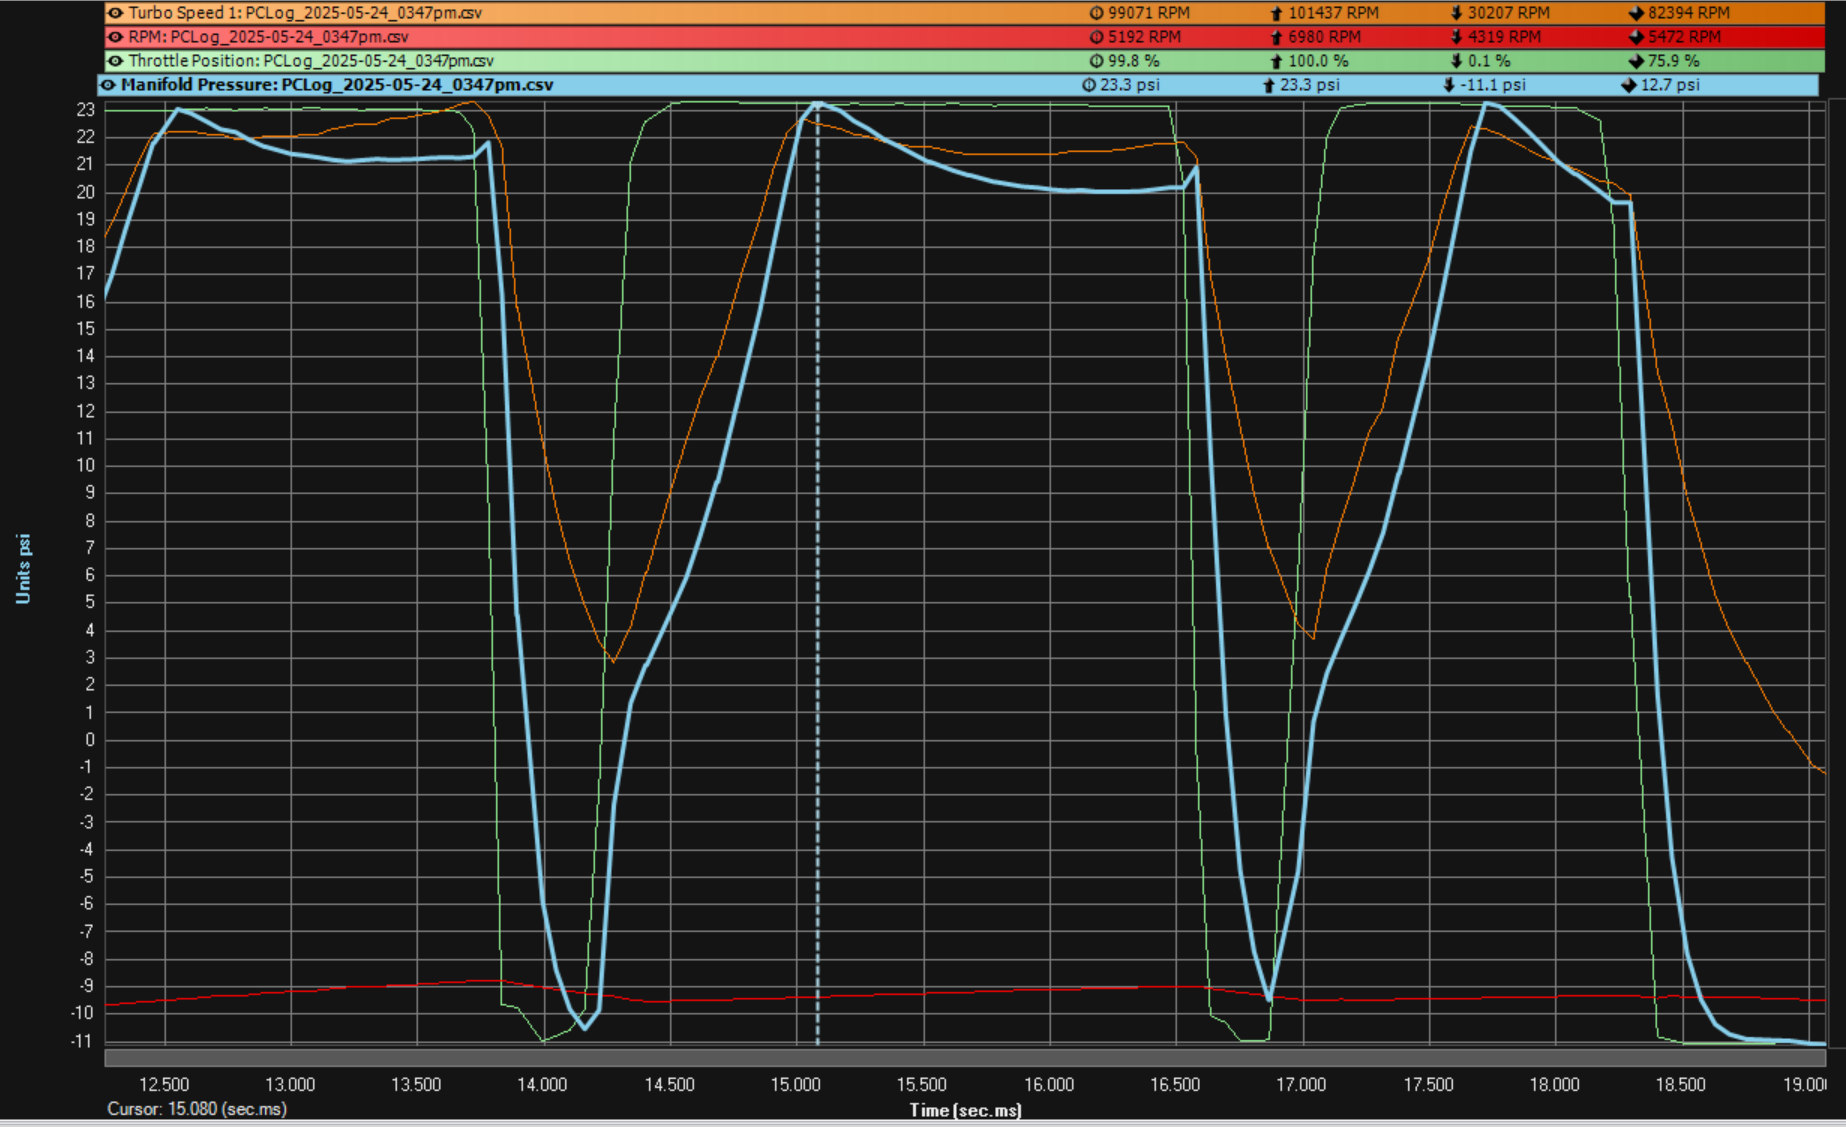Select the RPM channel row label
Image resolution: width=1846 pixels, height=1127 pixels.
point(268,37)
